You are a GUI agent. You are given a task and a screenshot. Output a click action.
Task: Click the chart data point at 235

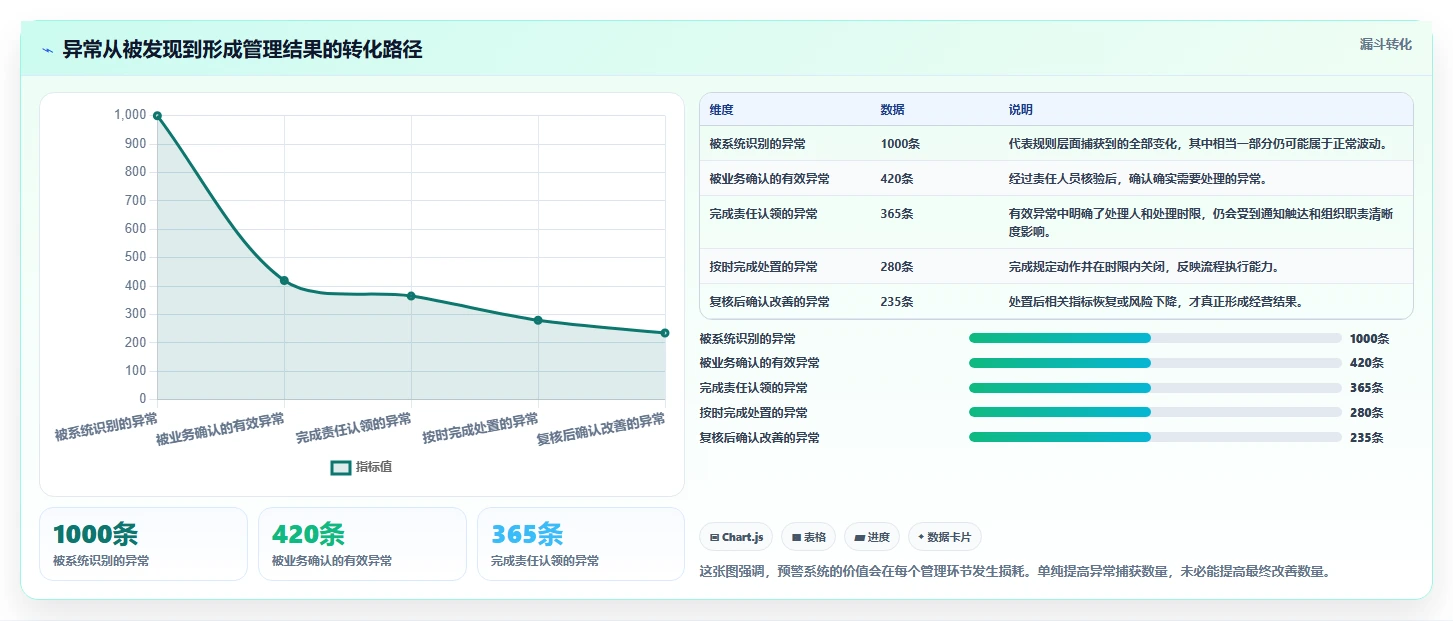pyautogui.click(x=665, y=333)
